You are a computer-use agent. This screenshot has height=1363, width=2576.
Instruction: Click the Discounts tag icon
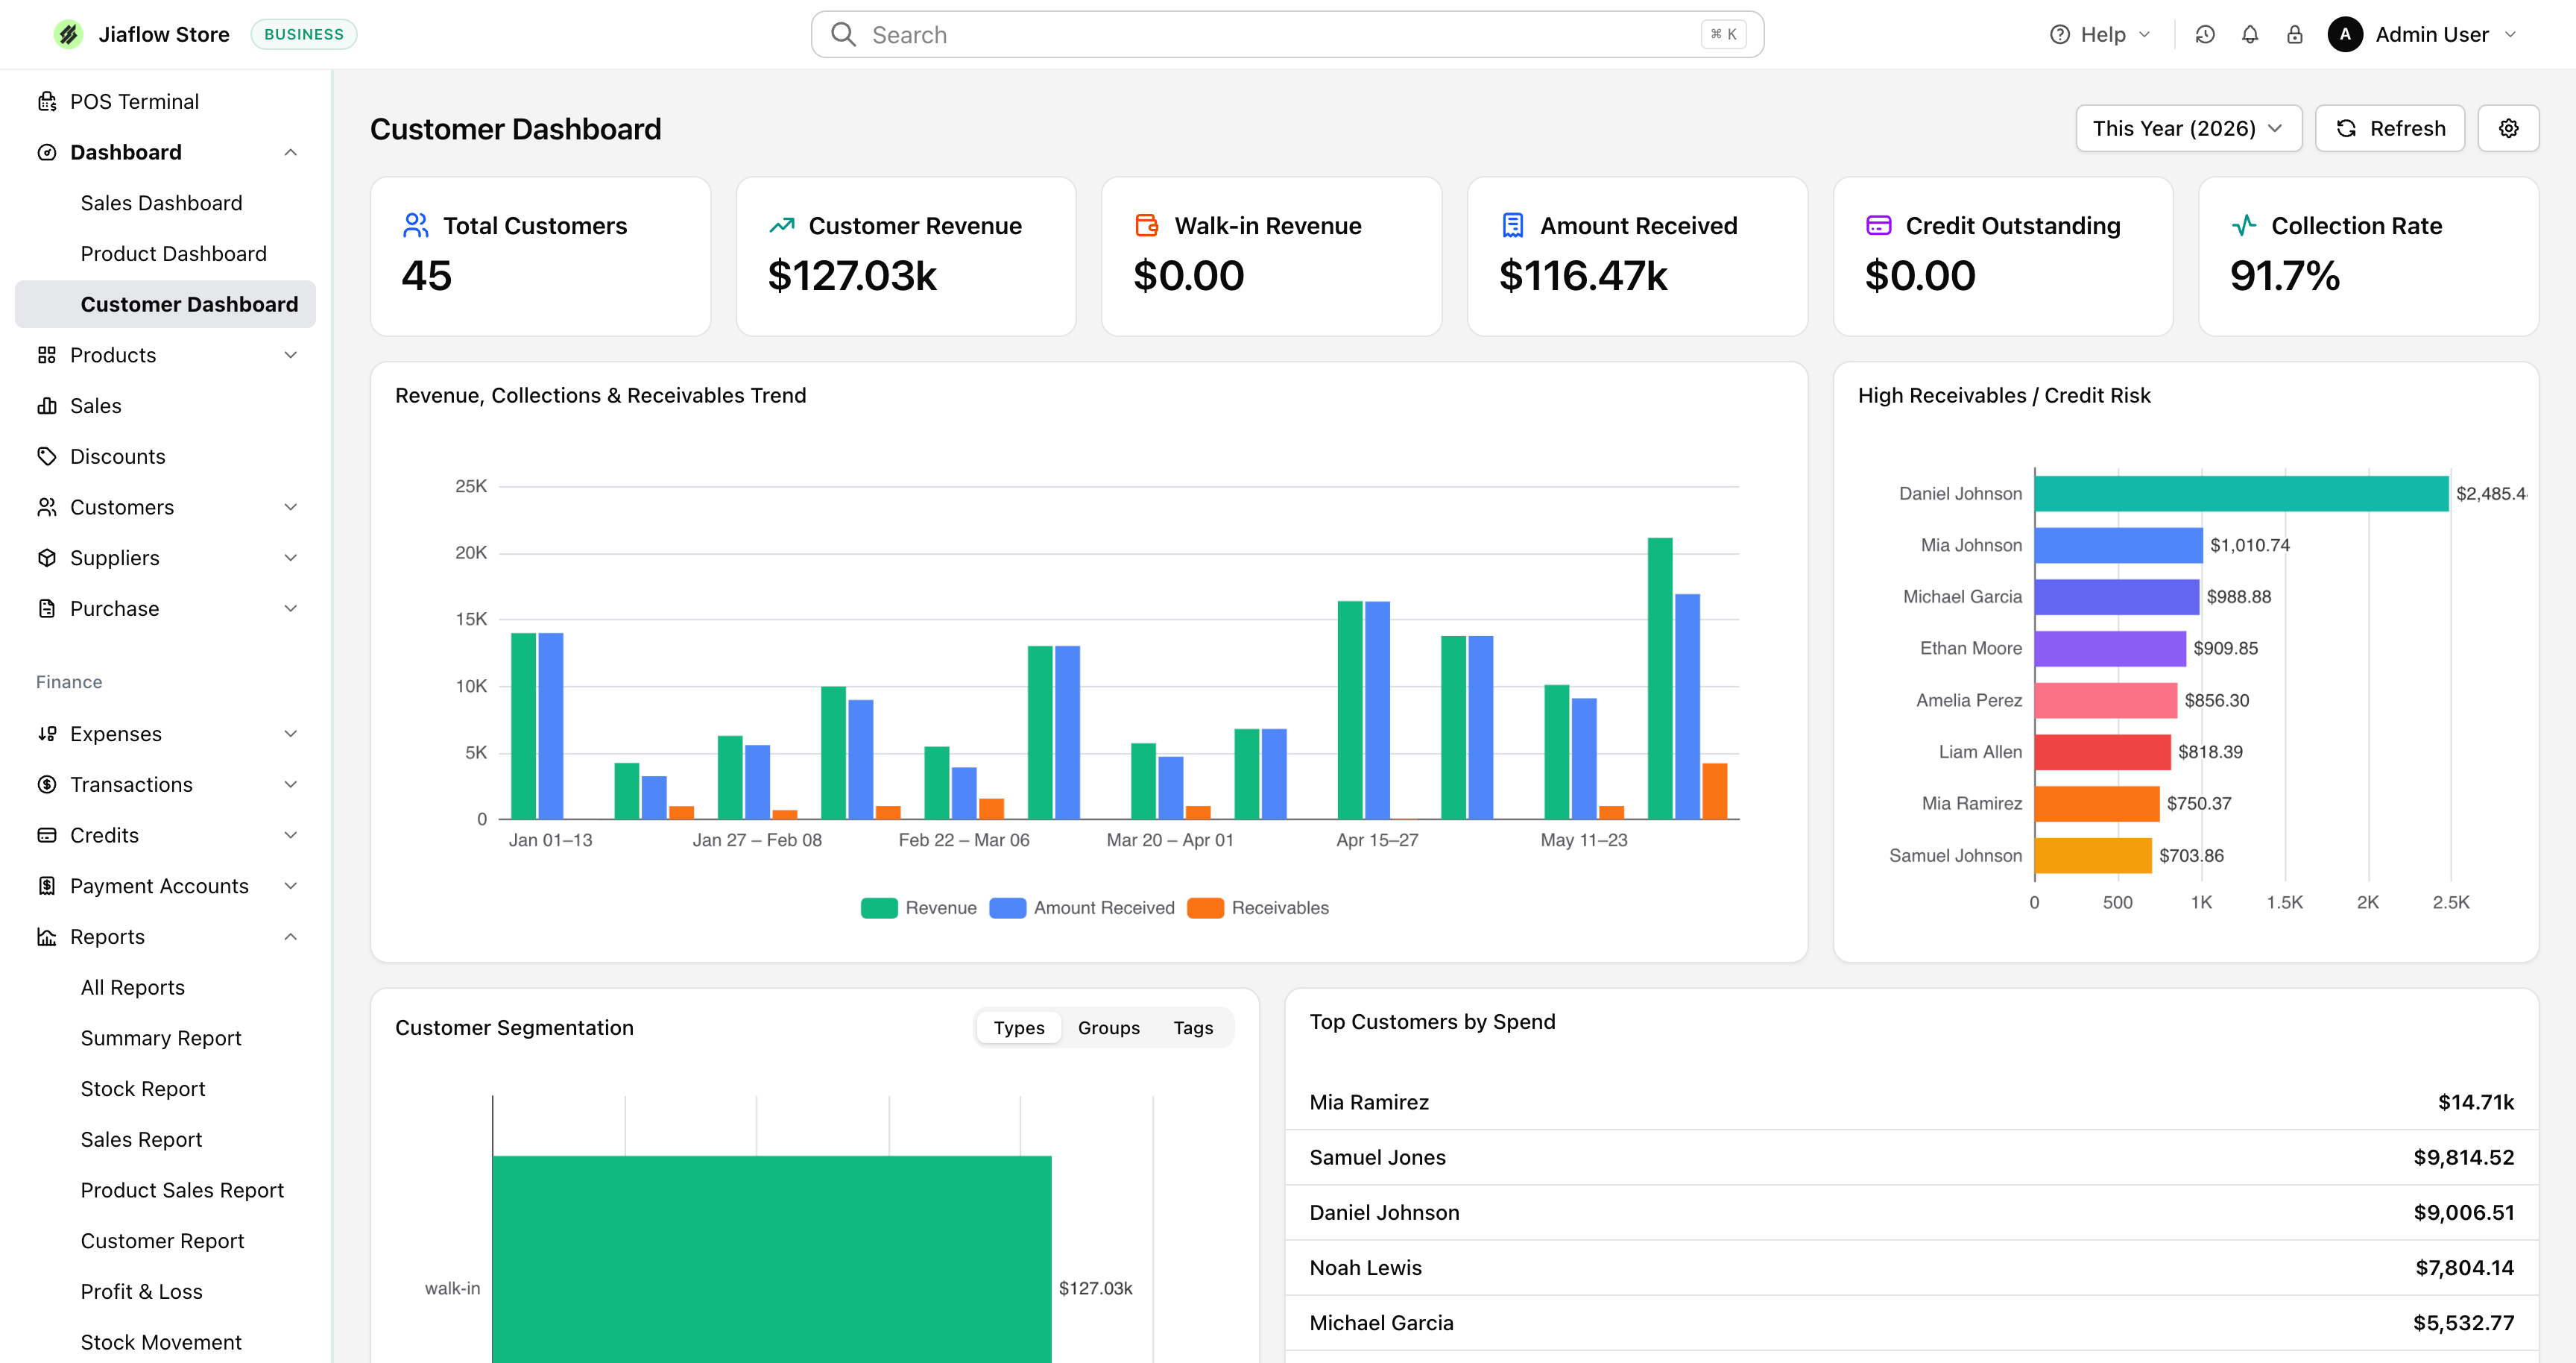47,456
